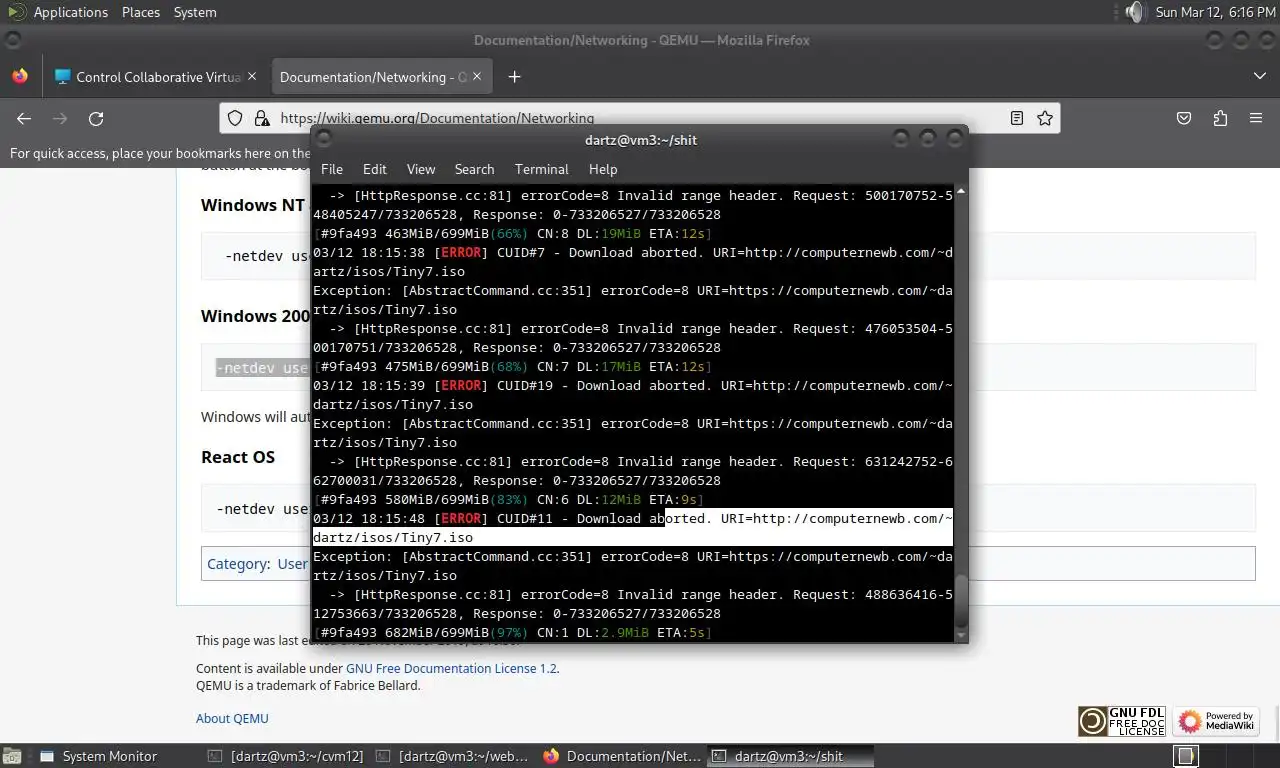Open the Places menu
This screenshot has height=768, width=1280.
click(141, 12)
